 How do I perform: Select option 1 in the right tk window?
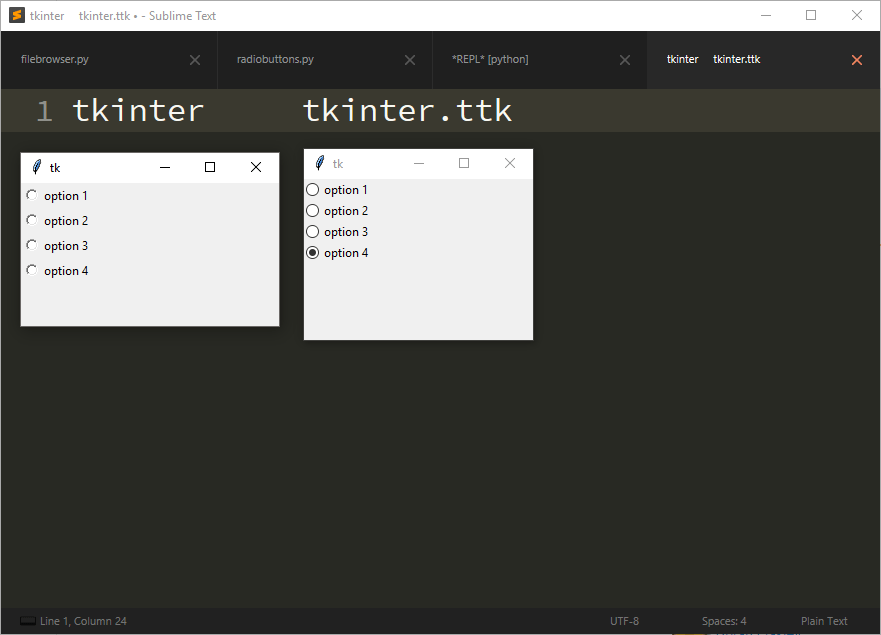(312, 189)
